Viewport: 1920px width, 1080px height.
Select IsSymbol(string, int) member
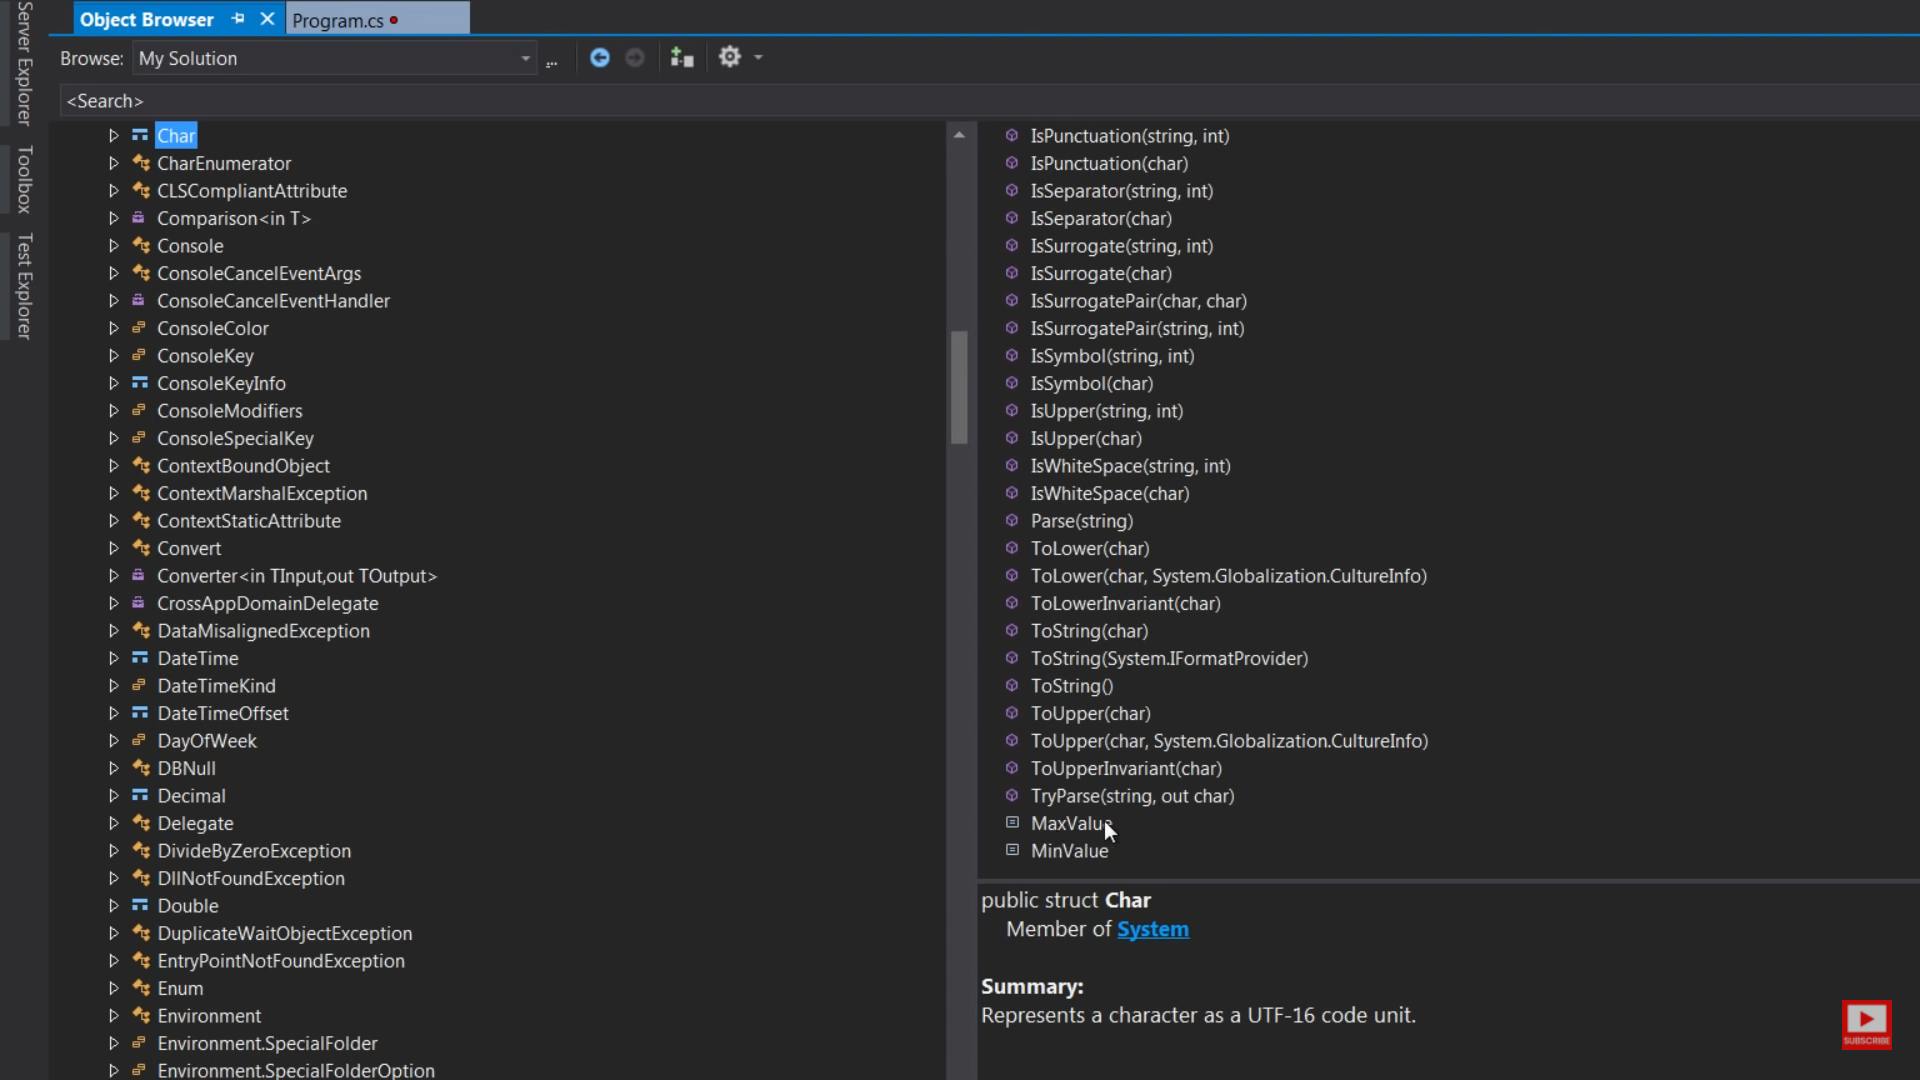tap(1112, 356)
